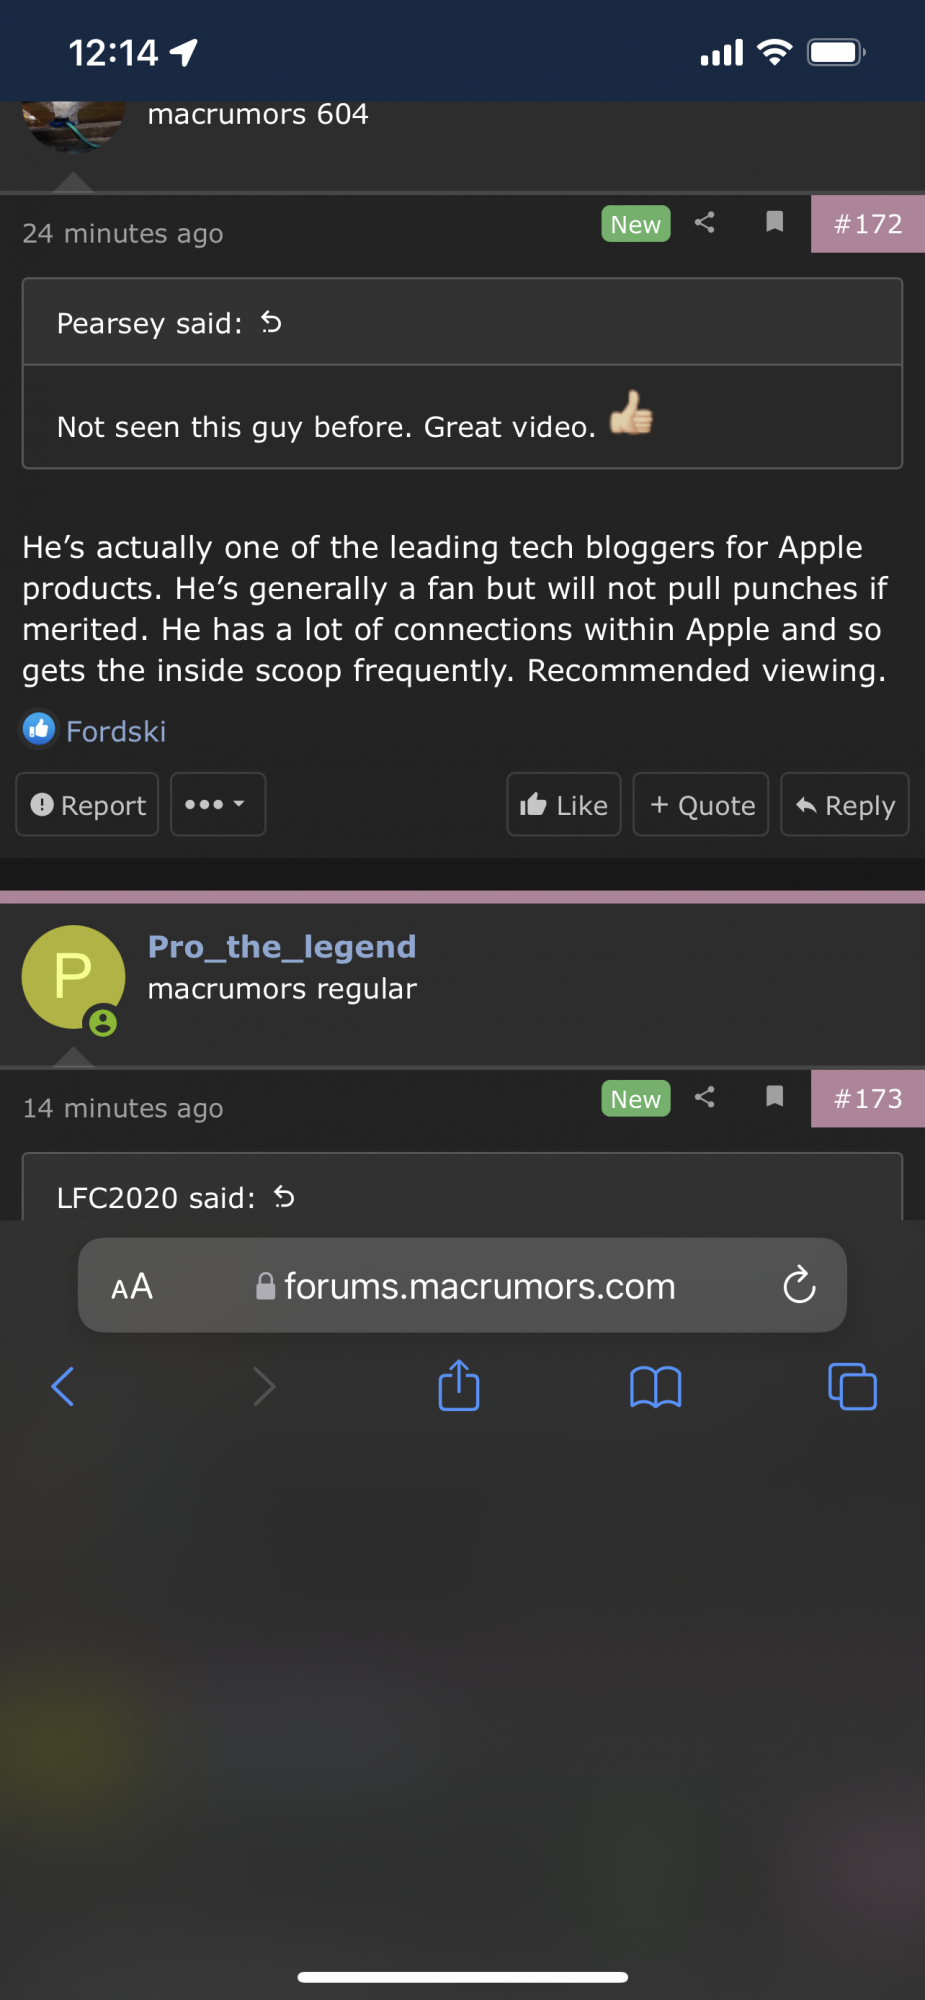Share post #172 via share icon
This screenshot has width=925, height=2000.
point(704,222)
